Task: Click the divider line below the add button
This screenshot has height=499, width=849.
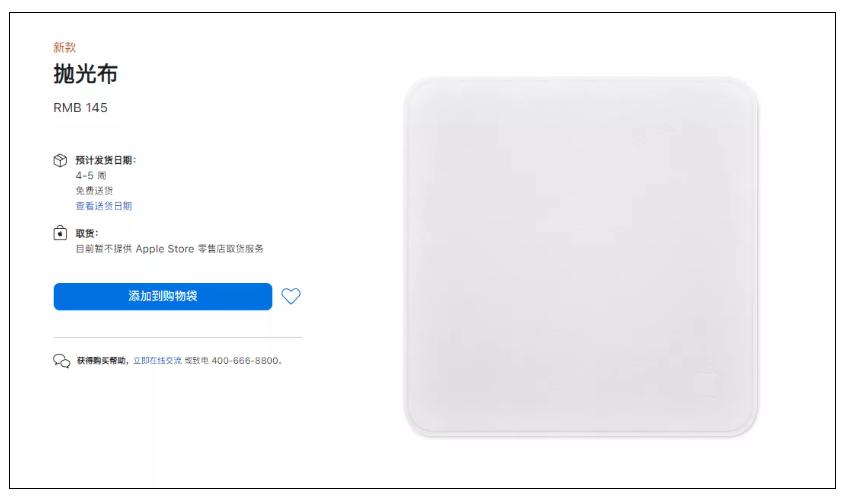Action: [x=178, y=337]
